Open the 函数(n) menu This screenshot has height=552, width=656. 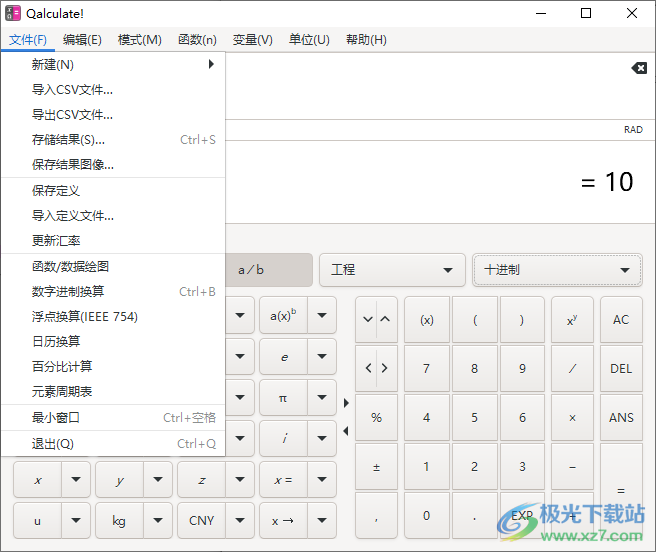tap(197, 40)
